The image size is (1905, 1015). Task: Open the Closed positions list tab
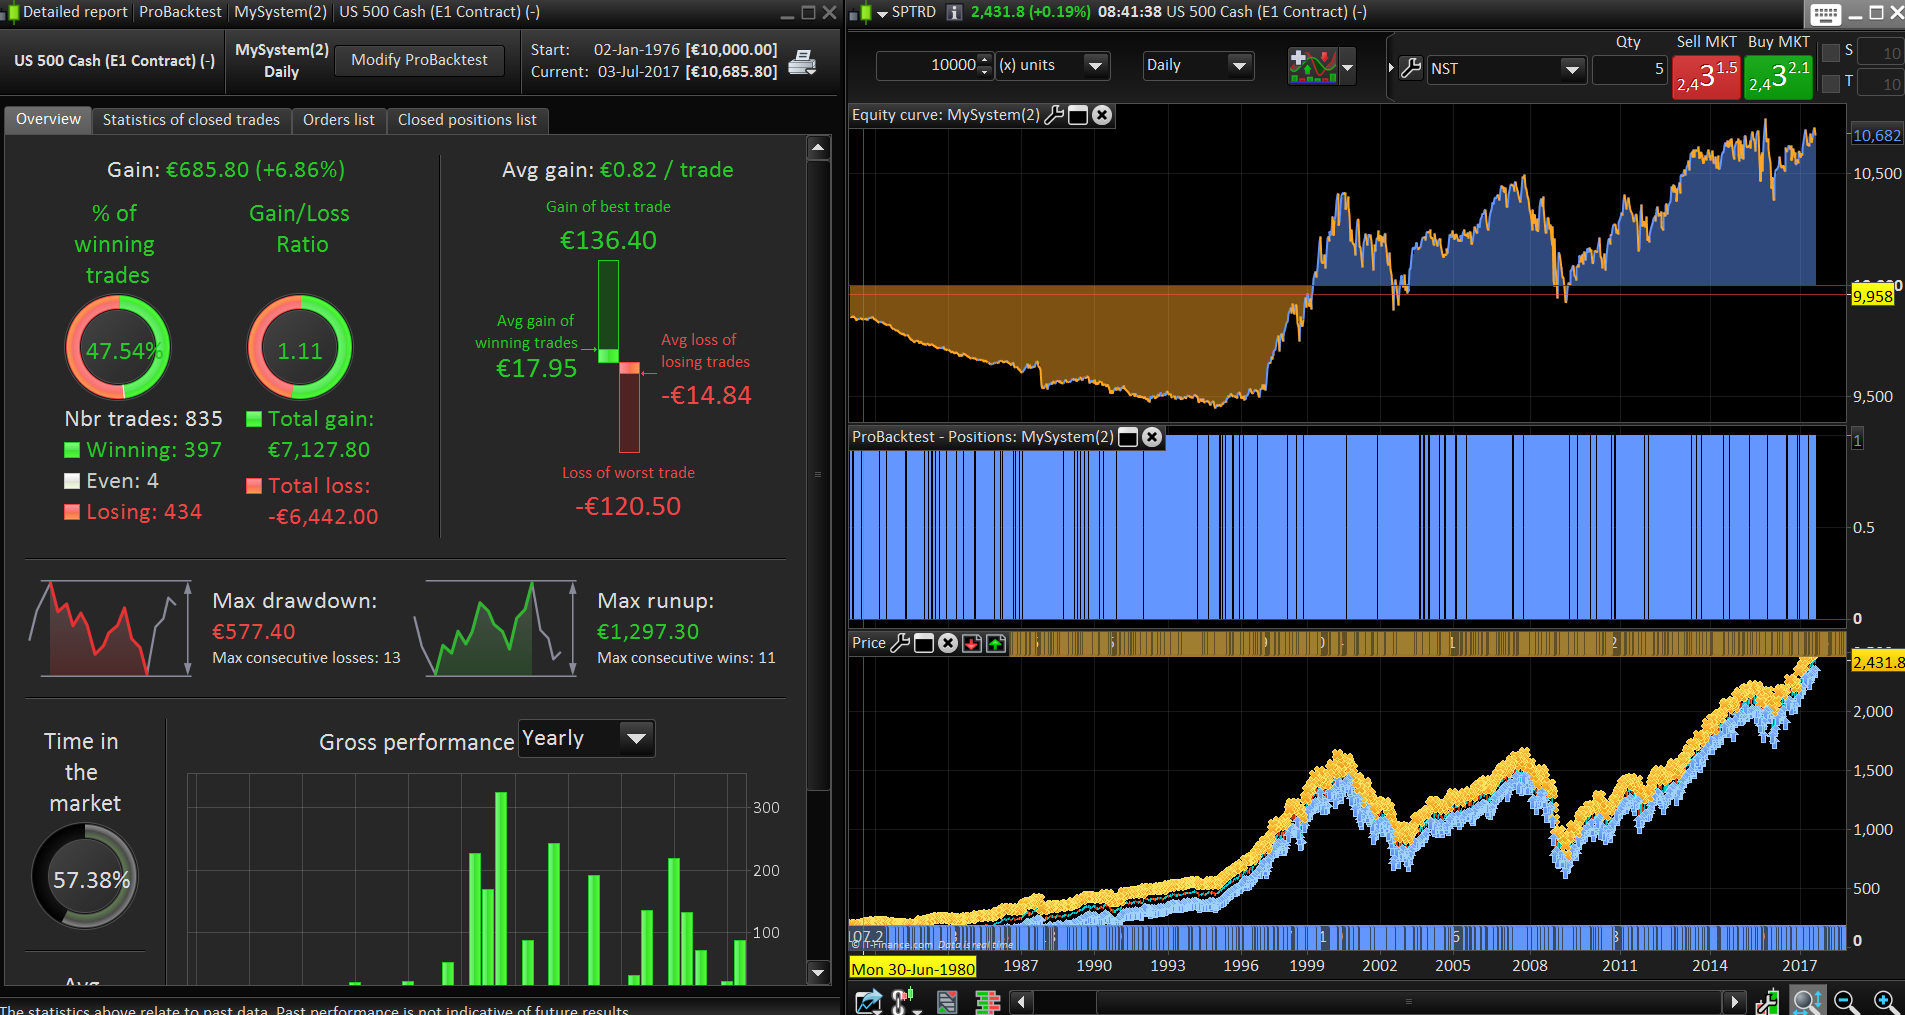(467, 120)
